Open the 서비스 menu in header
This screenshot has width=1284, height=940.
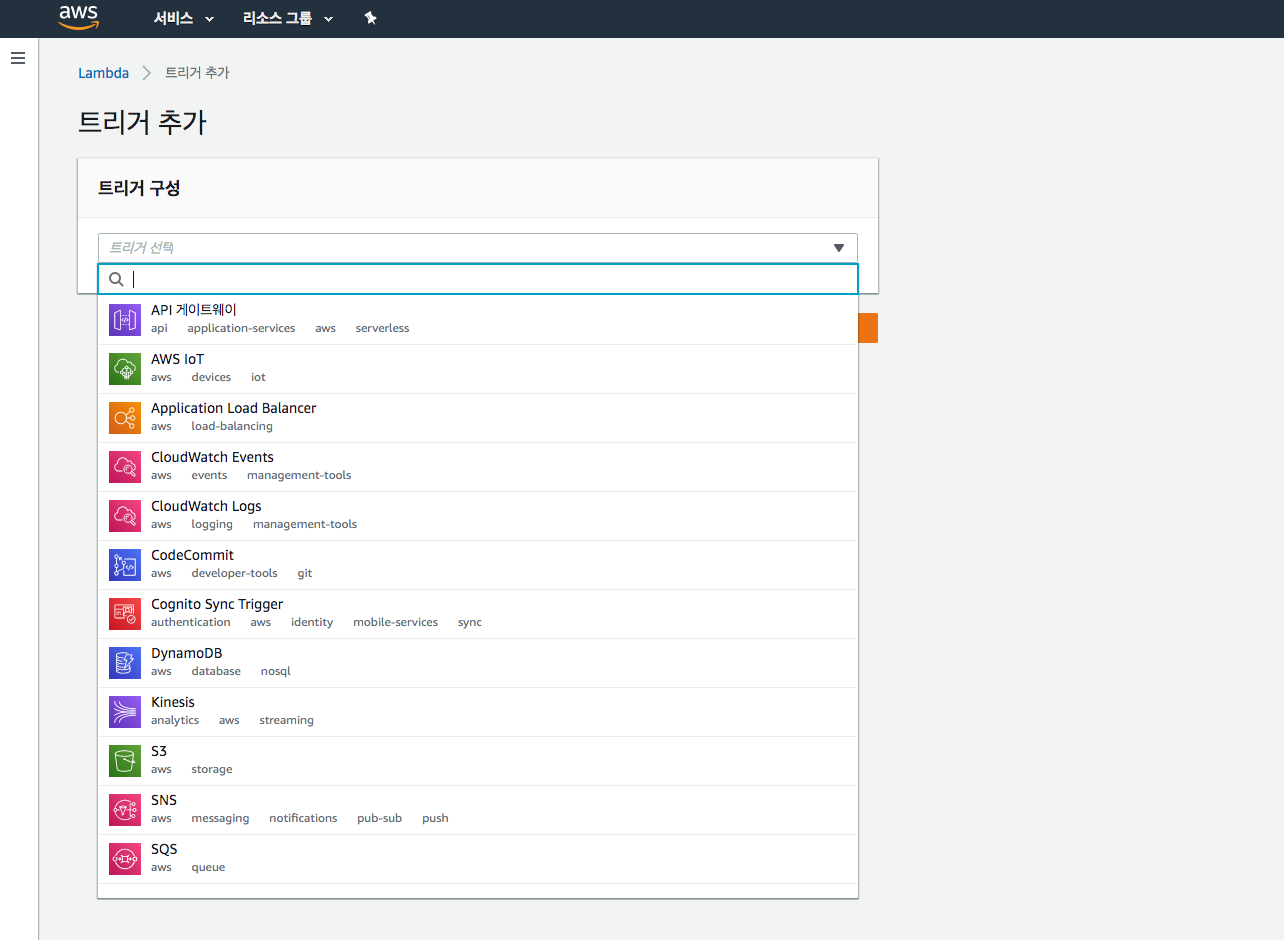tap(184, 18)
